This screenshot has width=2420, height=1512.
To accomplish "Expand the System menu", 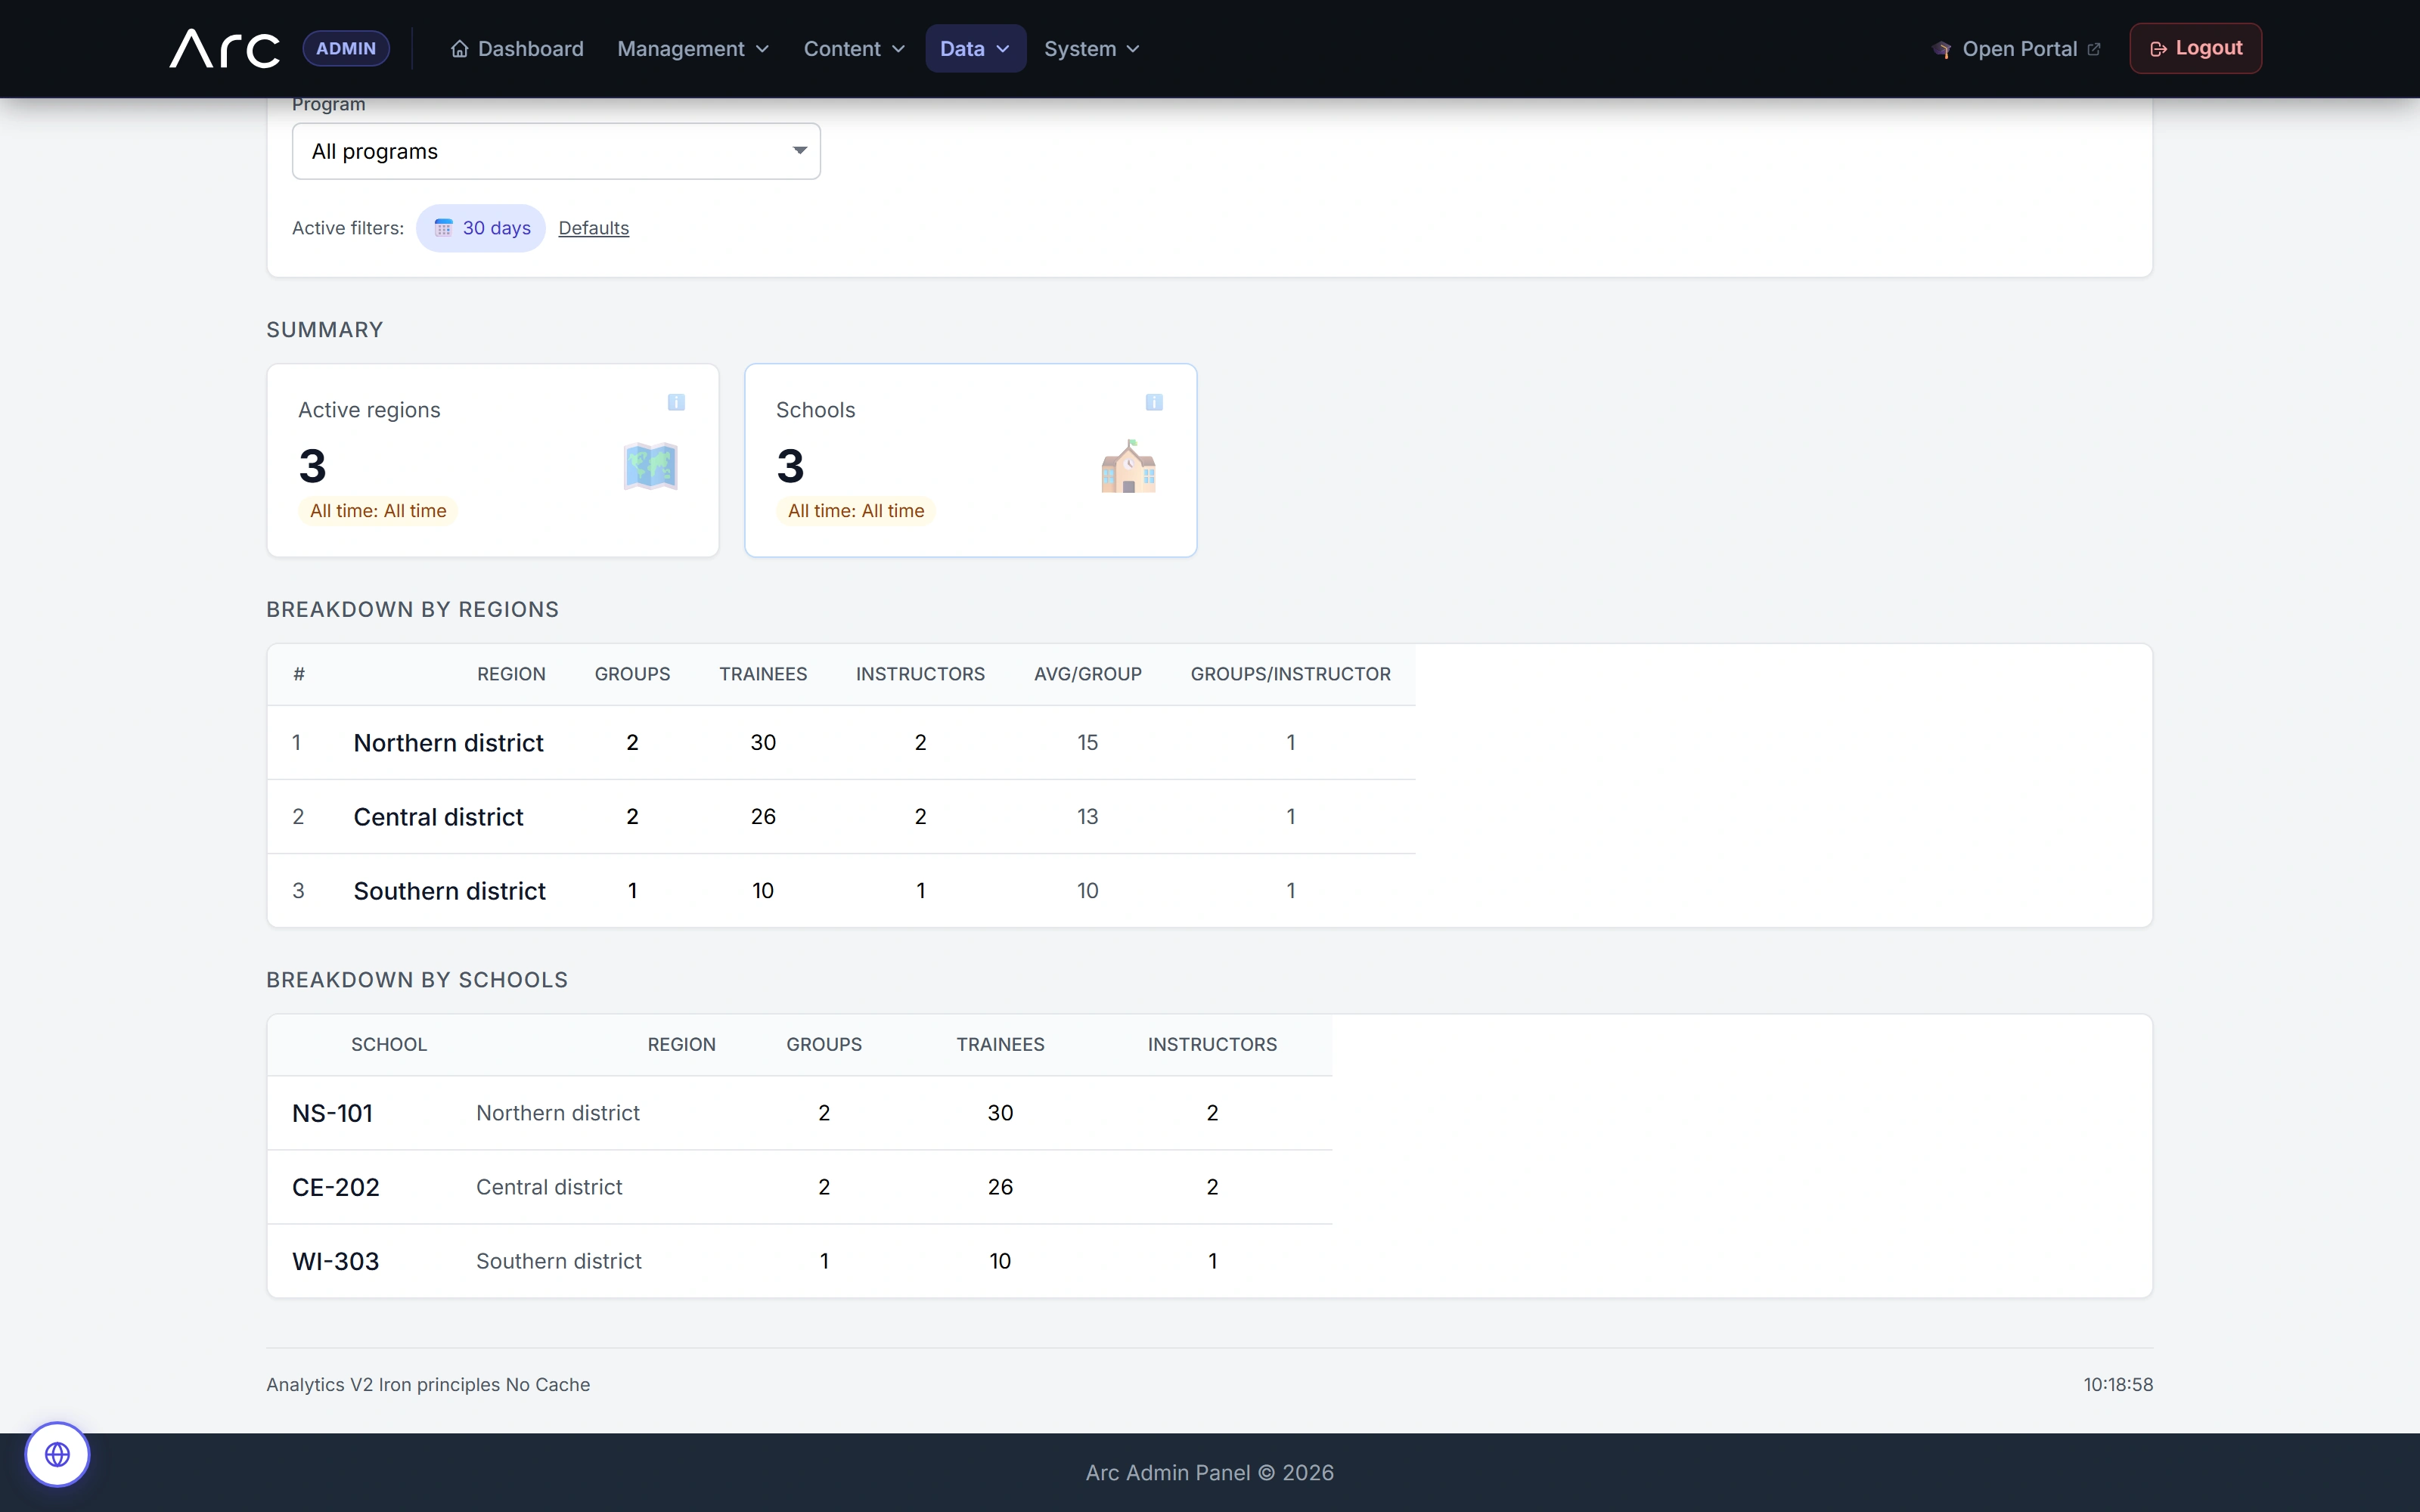I will point(1091,49).
